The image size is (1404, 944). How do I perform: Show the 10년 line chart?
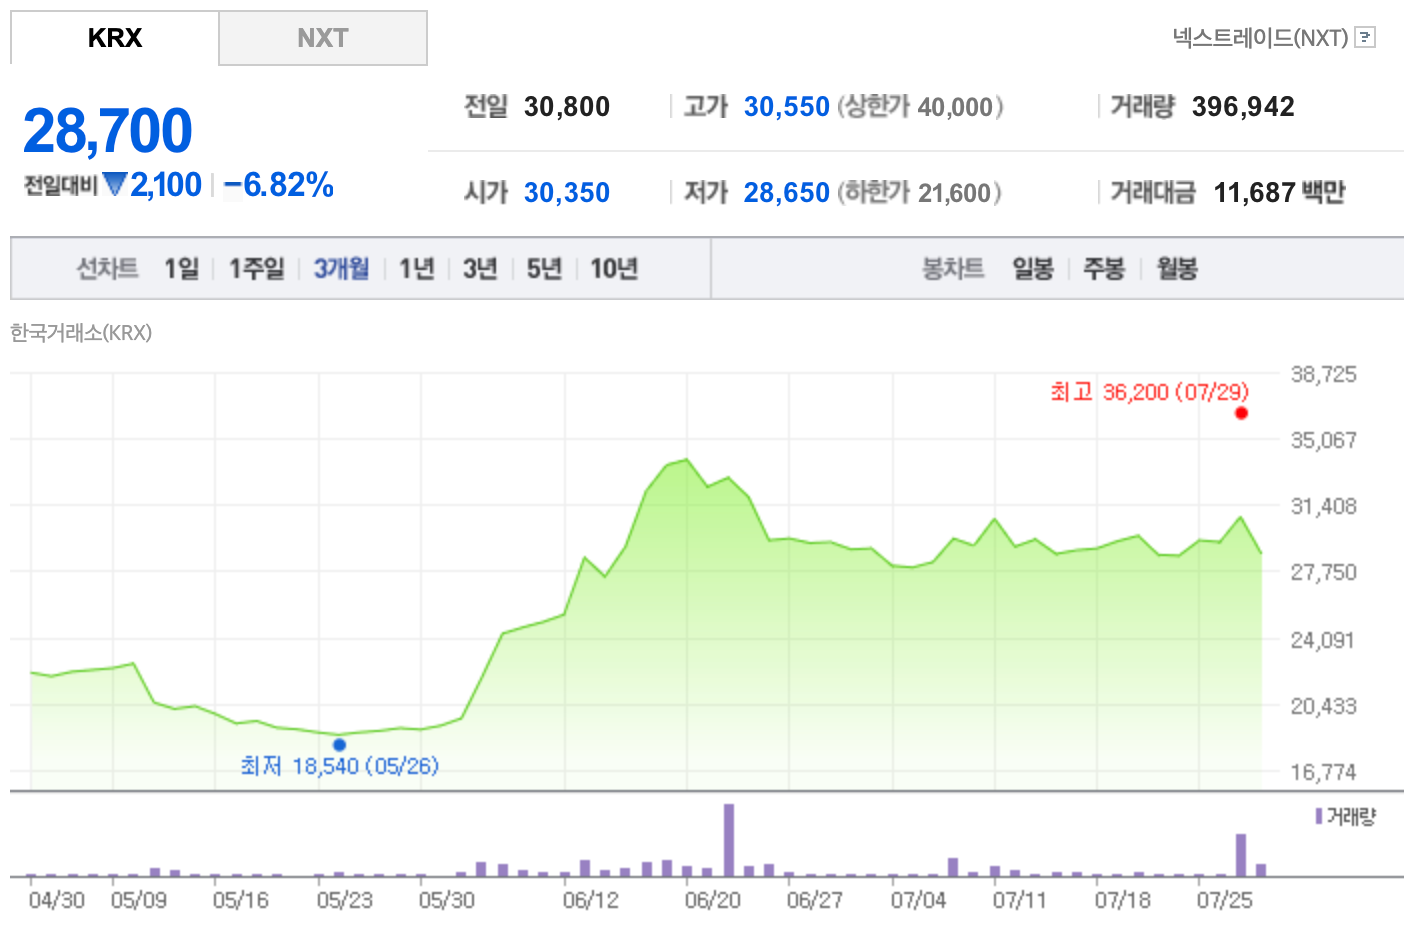click(x=614, y=269)
